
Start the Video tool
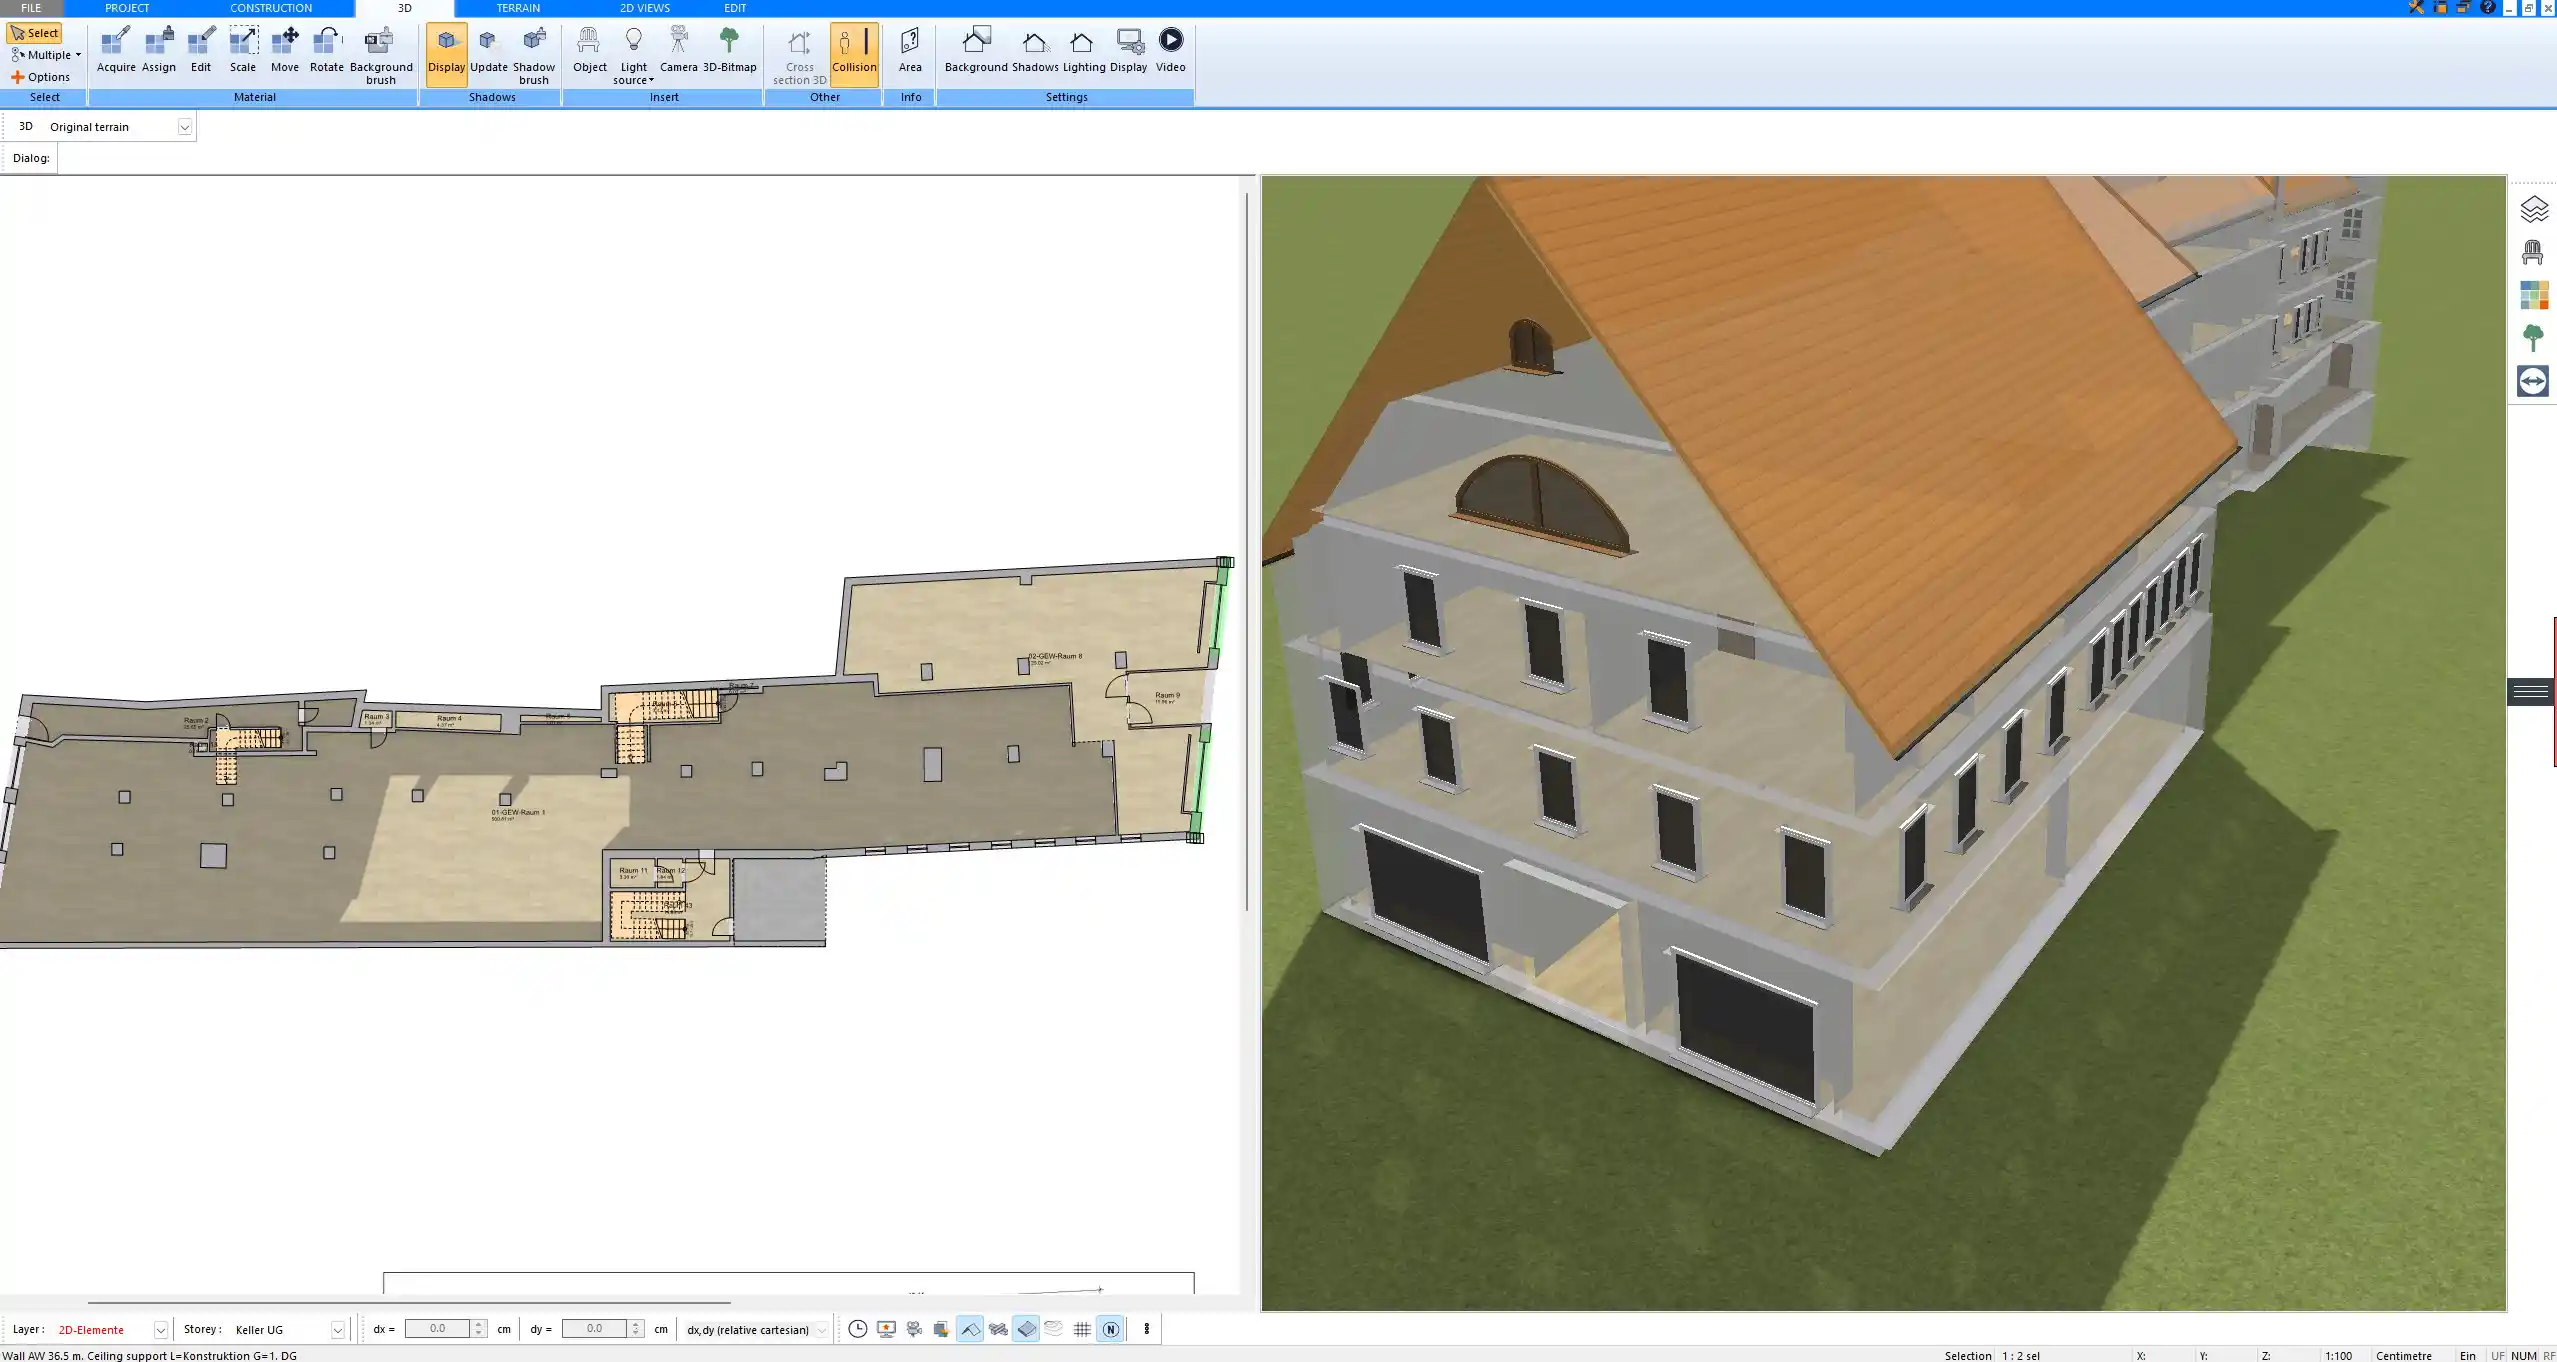coord(1170,51)
